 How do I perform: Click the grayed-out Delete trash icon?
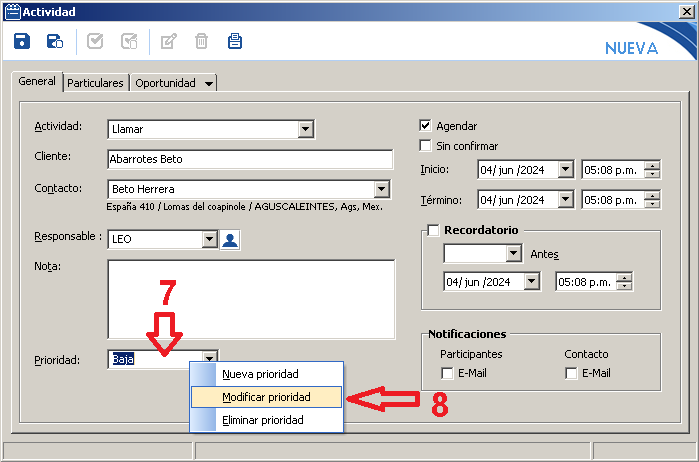point(201,41)
